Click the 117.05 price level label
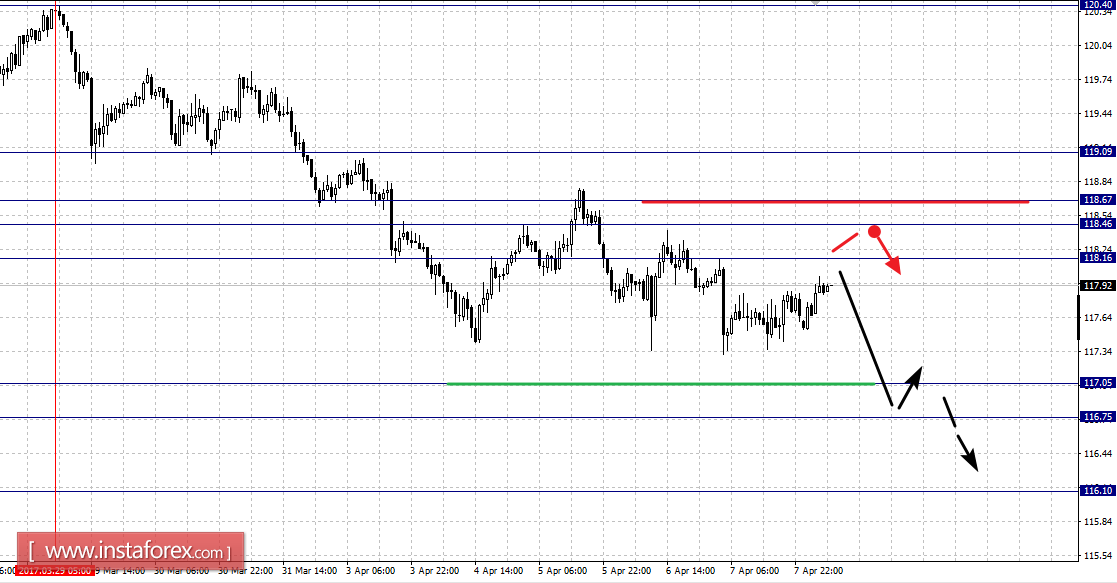Image resolution: width=1117 pixels, height=583 pixels. [x=1098, y=383]
